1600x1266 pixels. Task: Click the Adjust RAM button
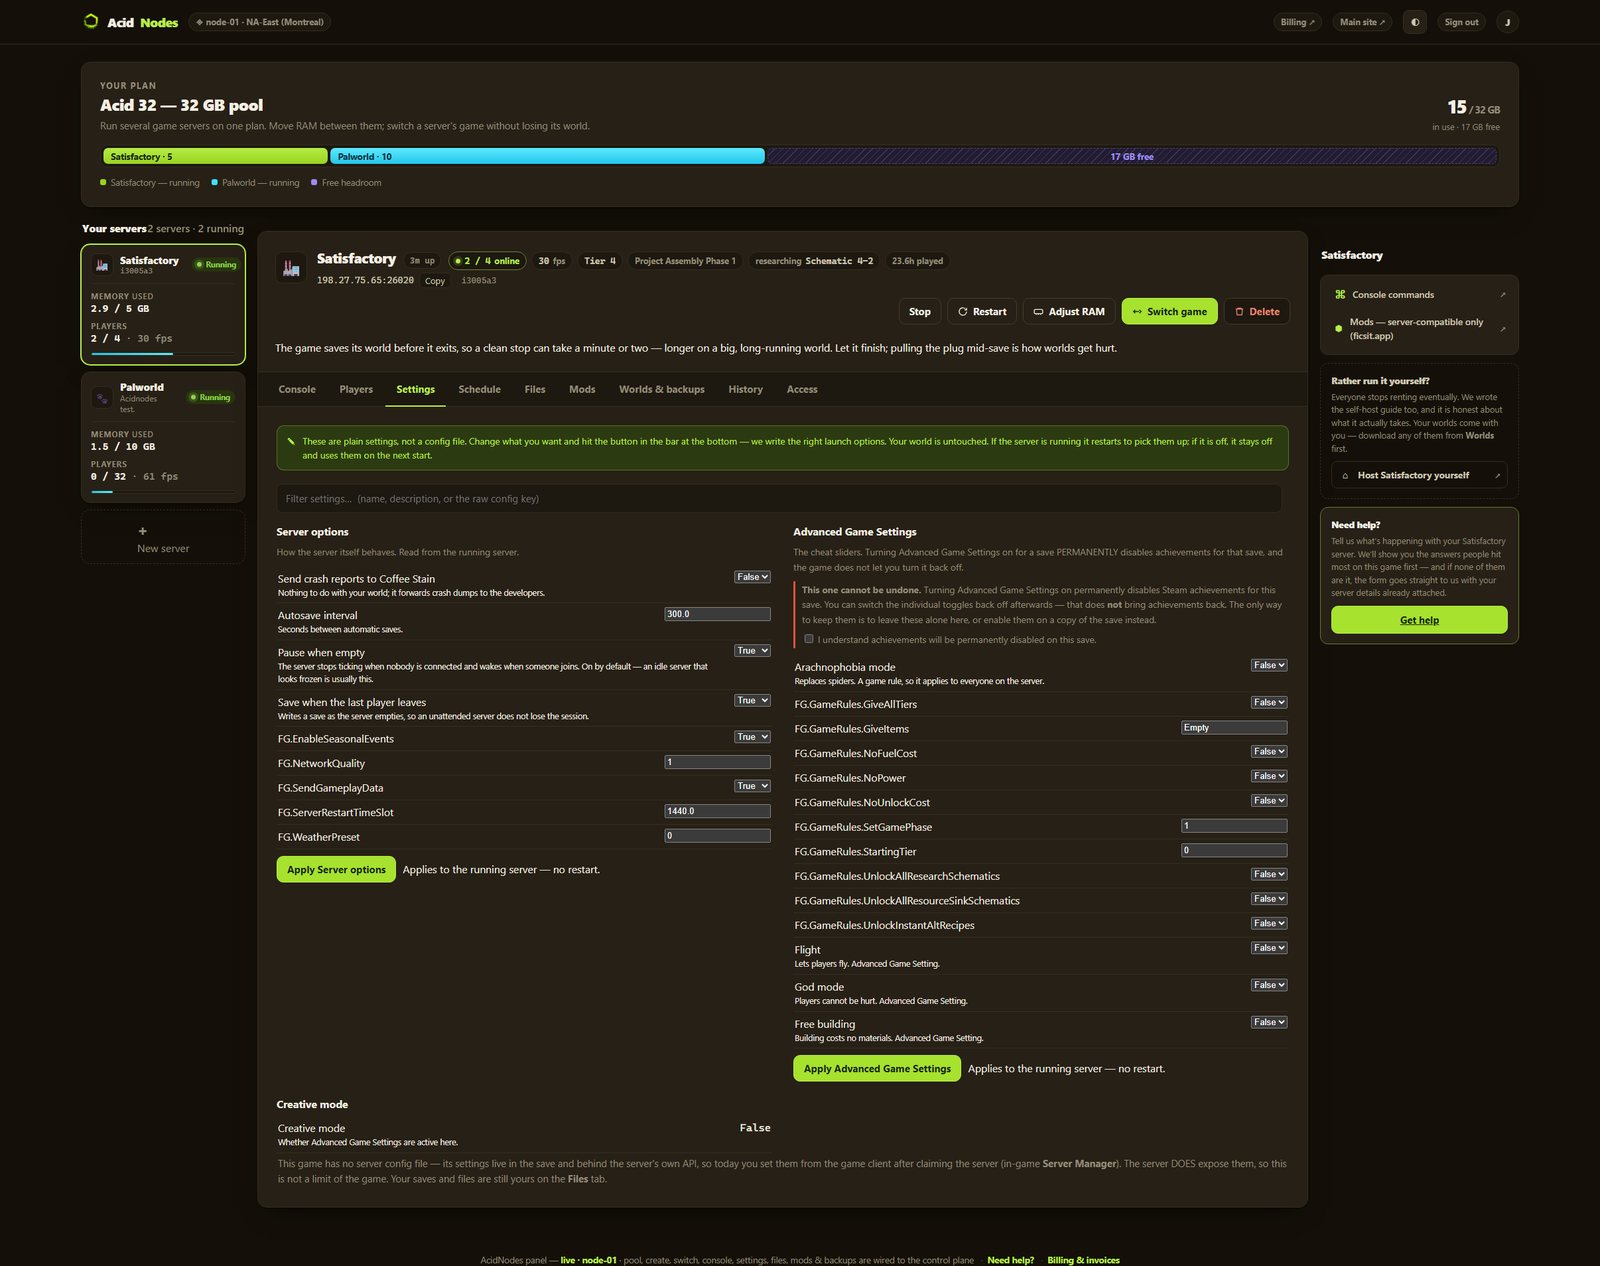(1069, 312)
